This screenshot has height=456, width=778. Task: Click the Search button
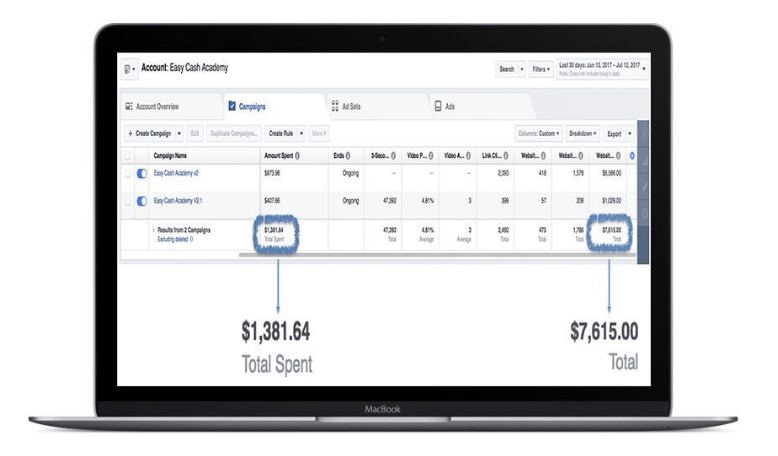507,69
